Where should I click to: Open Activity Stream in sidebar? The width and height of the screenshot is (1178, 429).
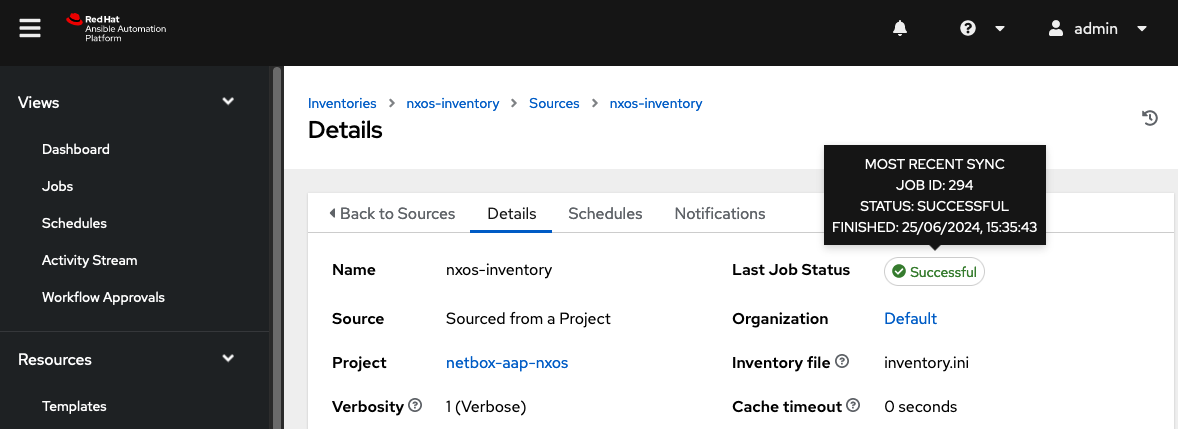point(89,260)
